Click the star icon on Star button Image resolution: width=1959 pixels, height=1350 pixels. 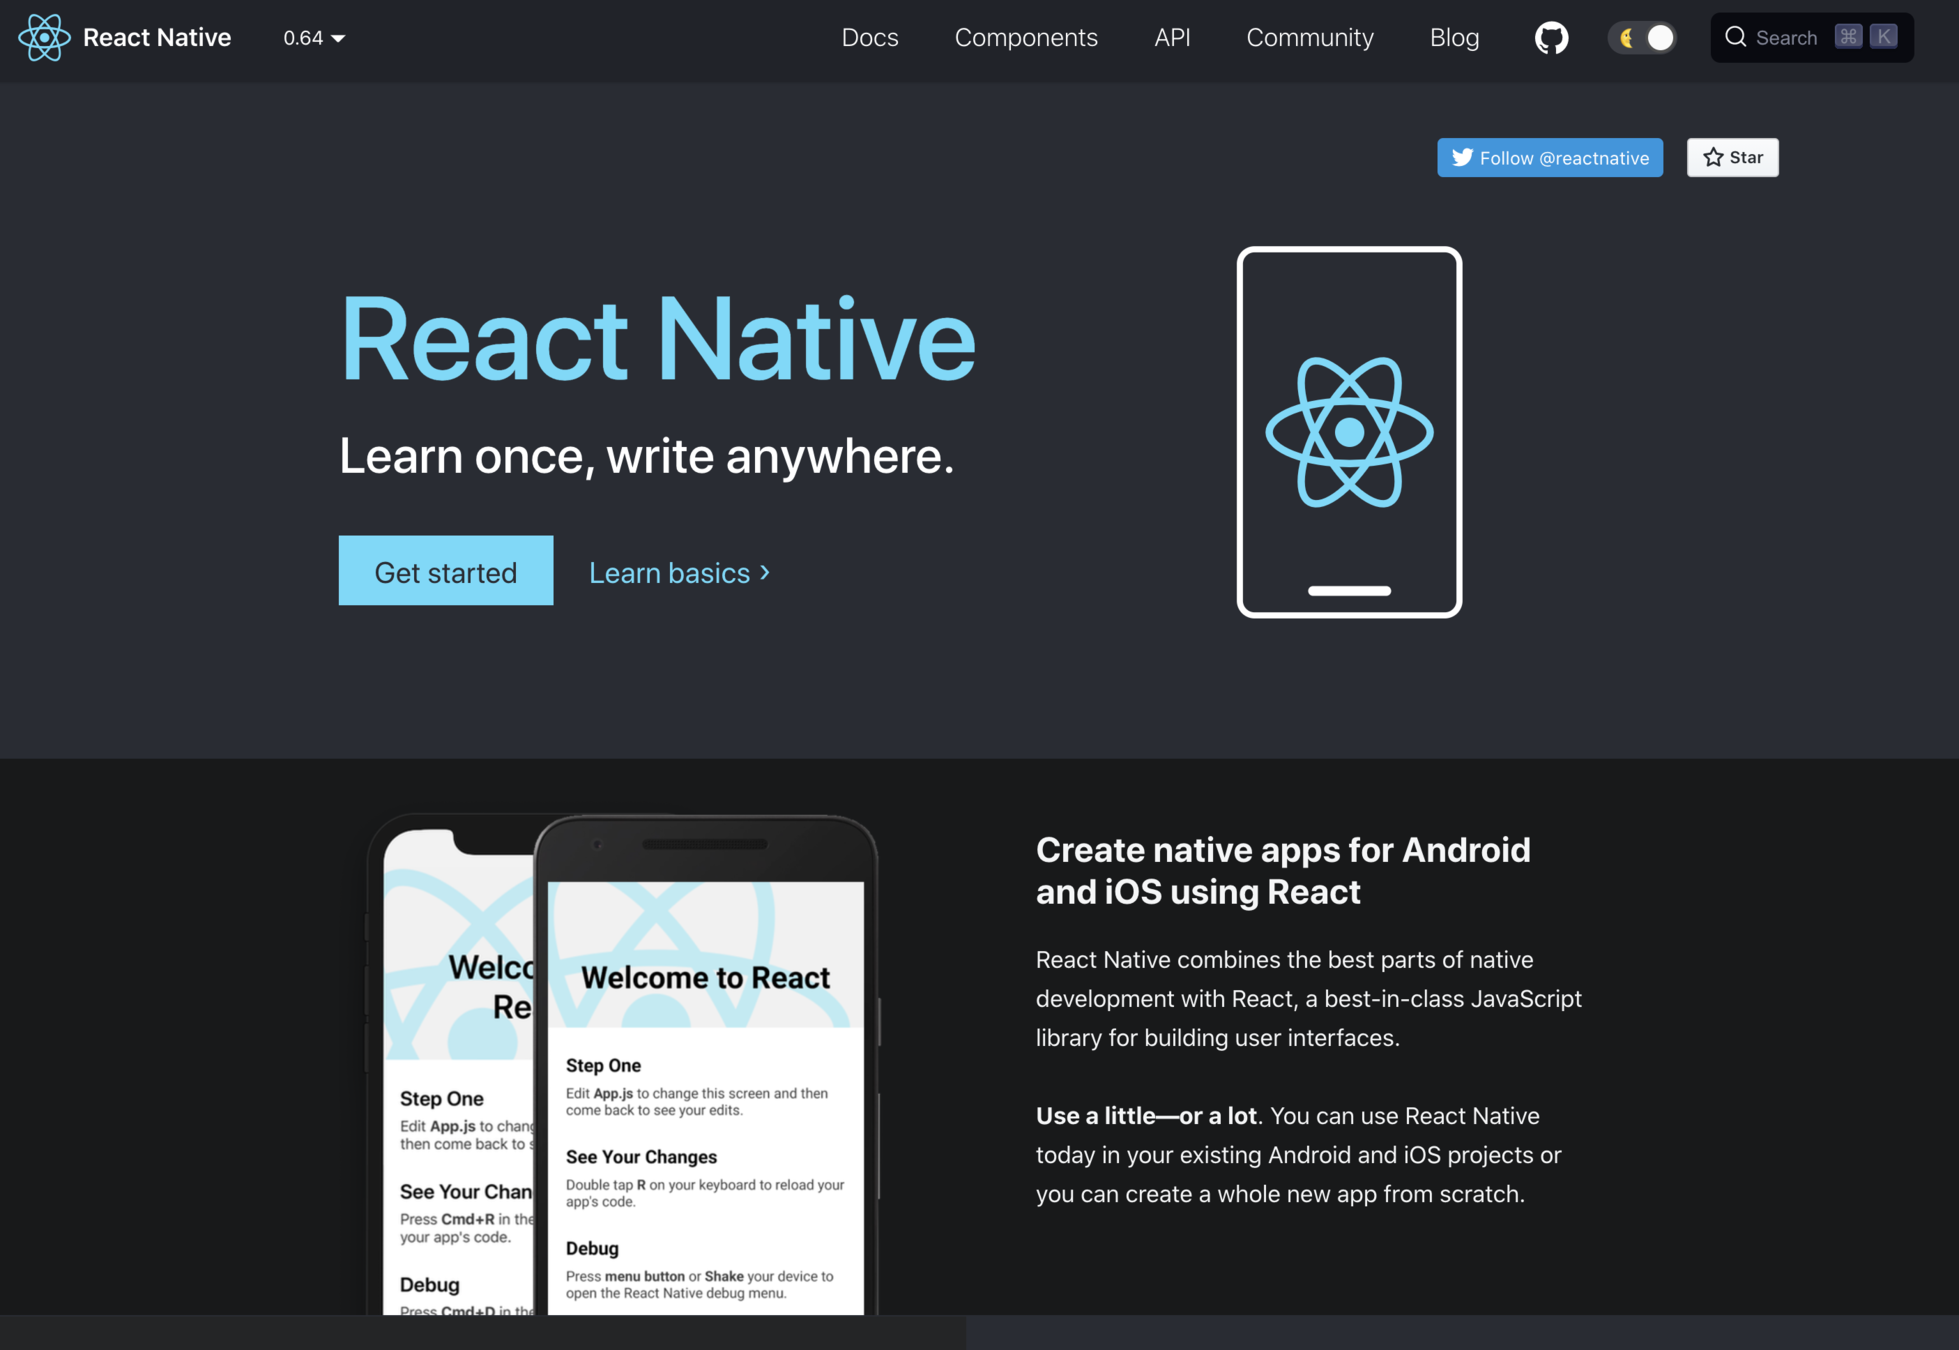point(1713,157)
